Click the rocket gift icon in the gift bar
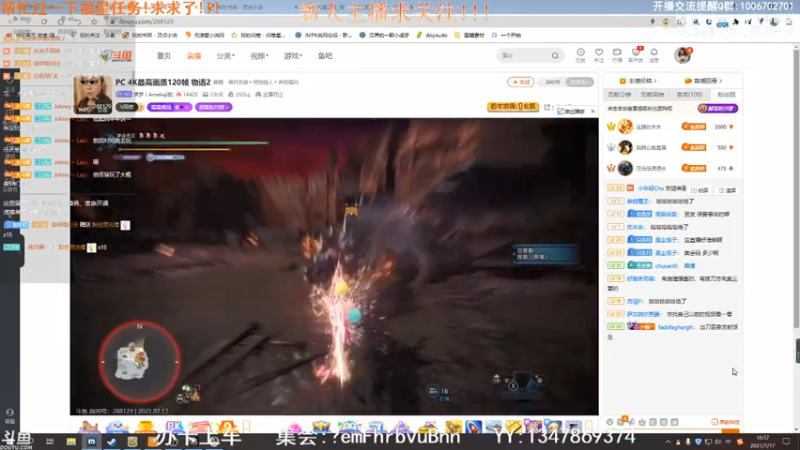The image size is (800, 450). pos(473,427)
